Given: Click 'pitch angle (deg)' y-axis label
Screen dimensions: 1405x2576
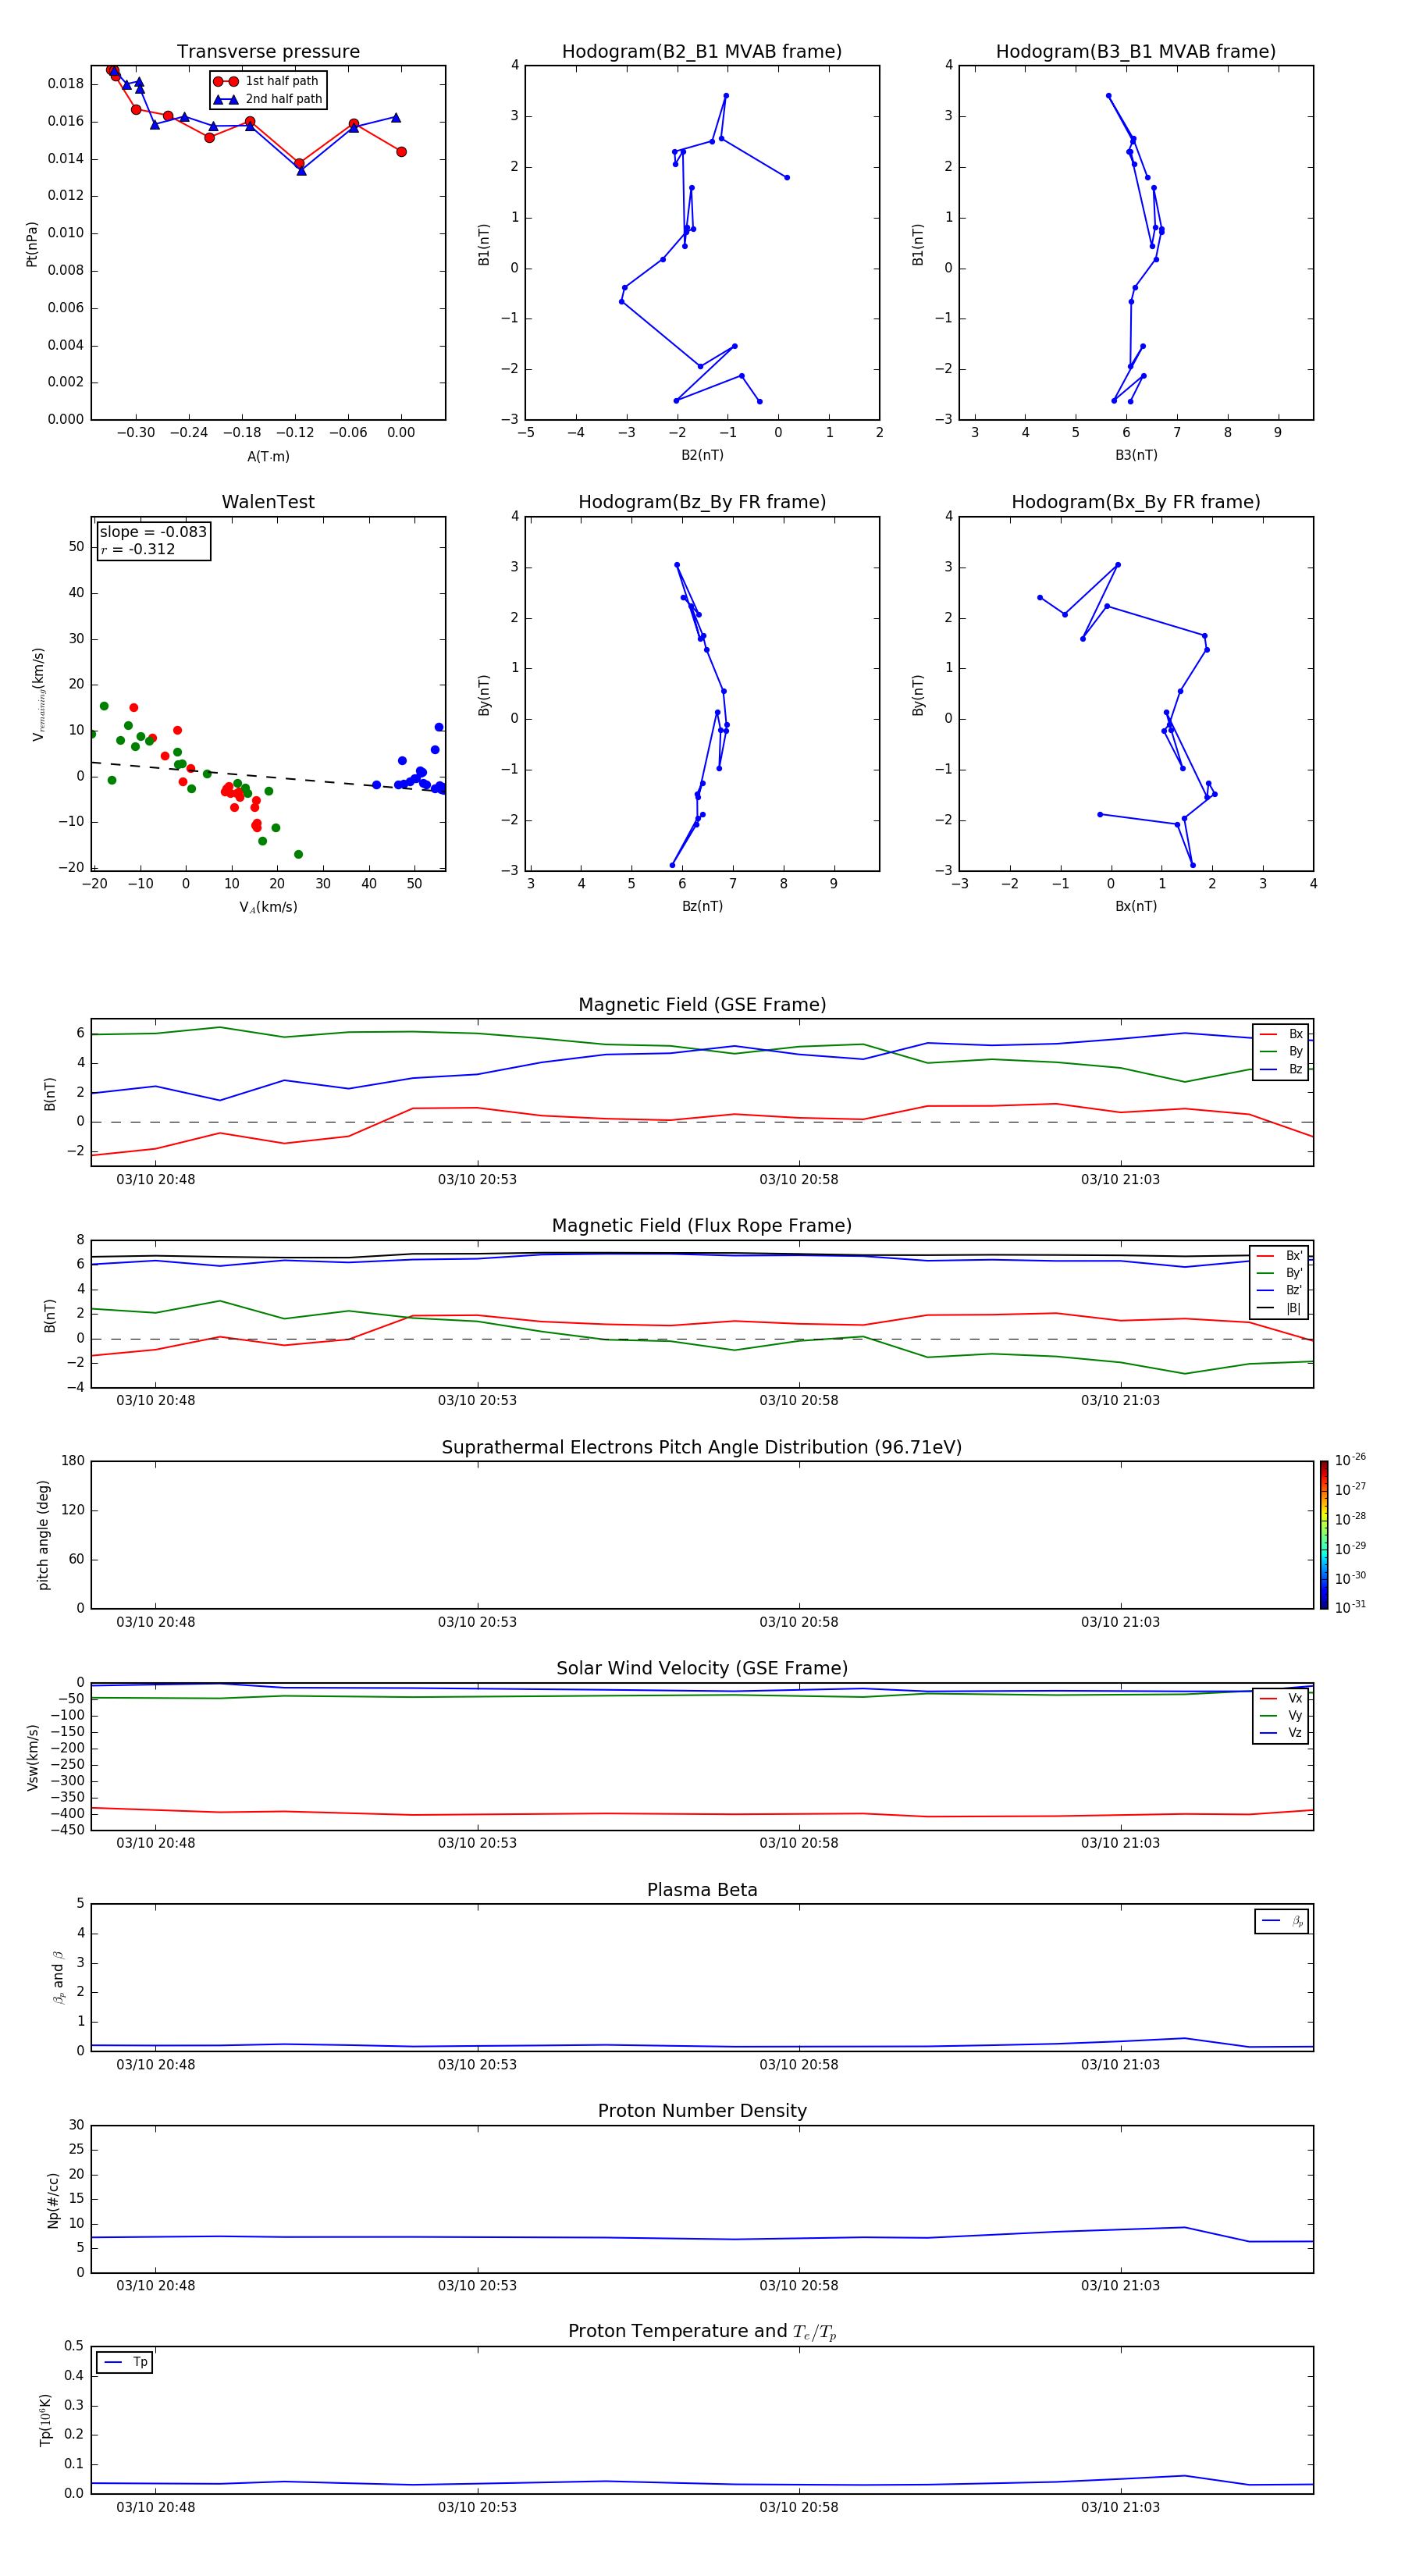Looking at the screenshot, I should click(43, 1535).
